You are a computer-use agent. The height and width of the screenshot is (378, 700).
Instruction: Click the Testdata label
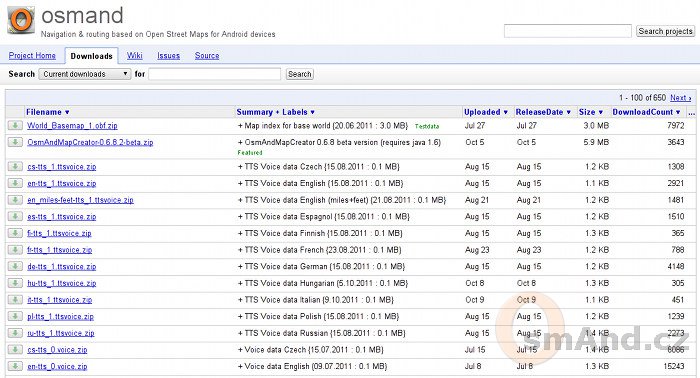pyautogui.click(x=427, y=126)
